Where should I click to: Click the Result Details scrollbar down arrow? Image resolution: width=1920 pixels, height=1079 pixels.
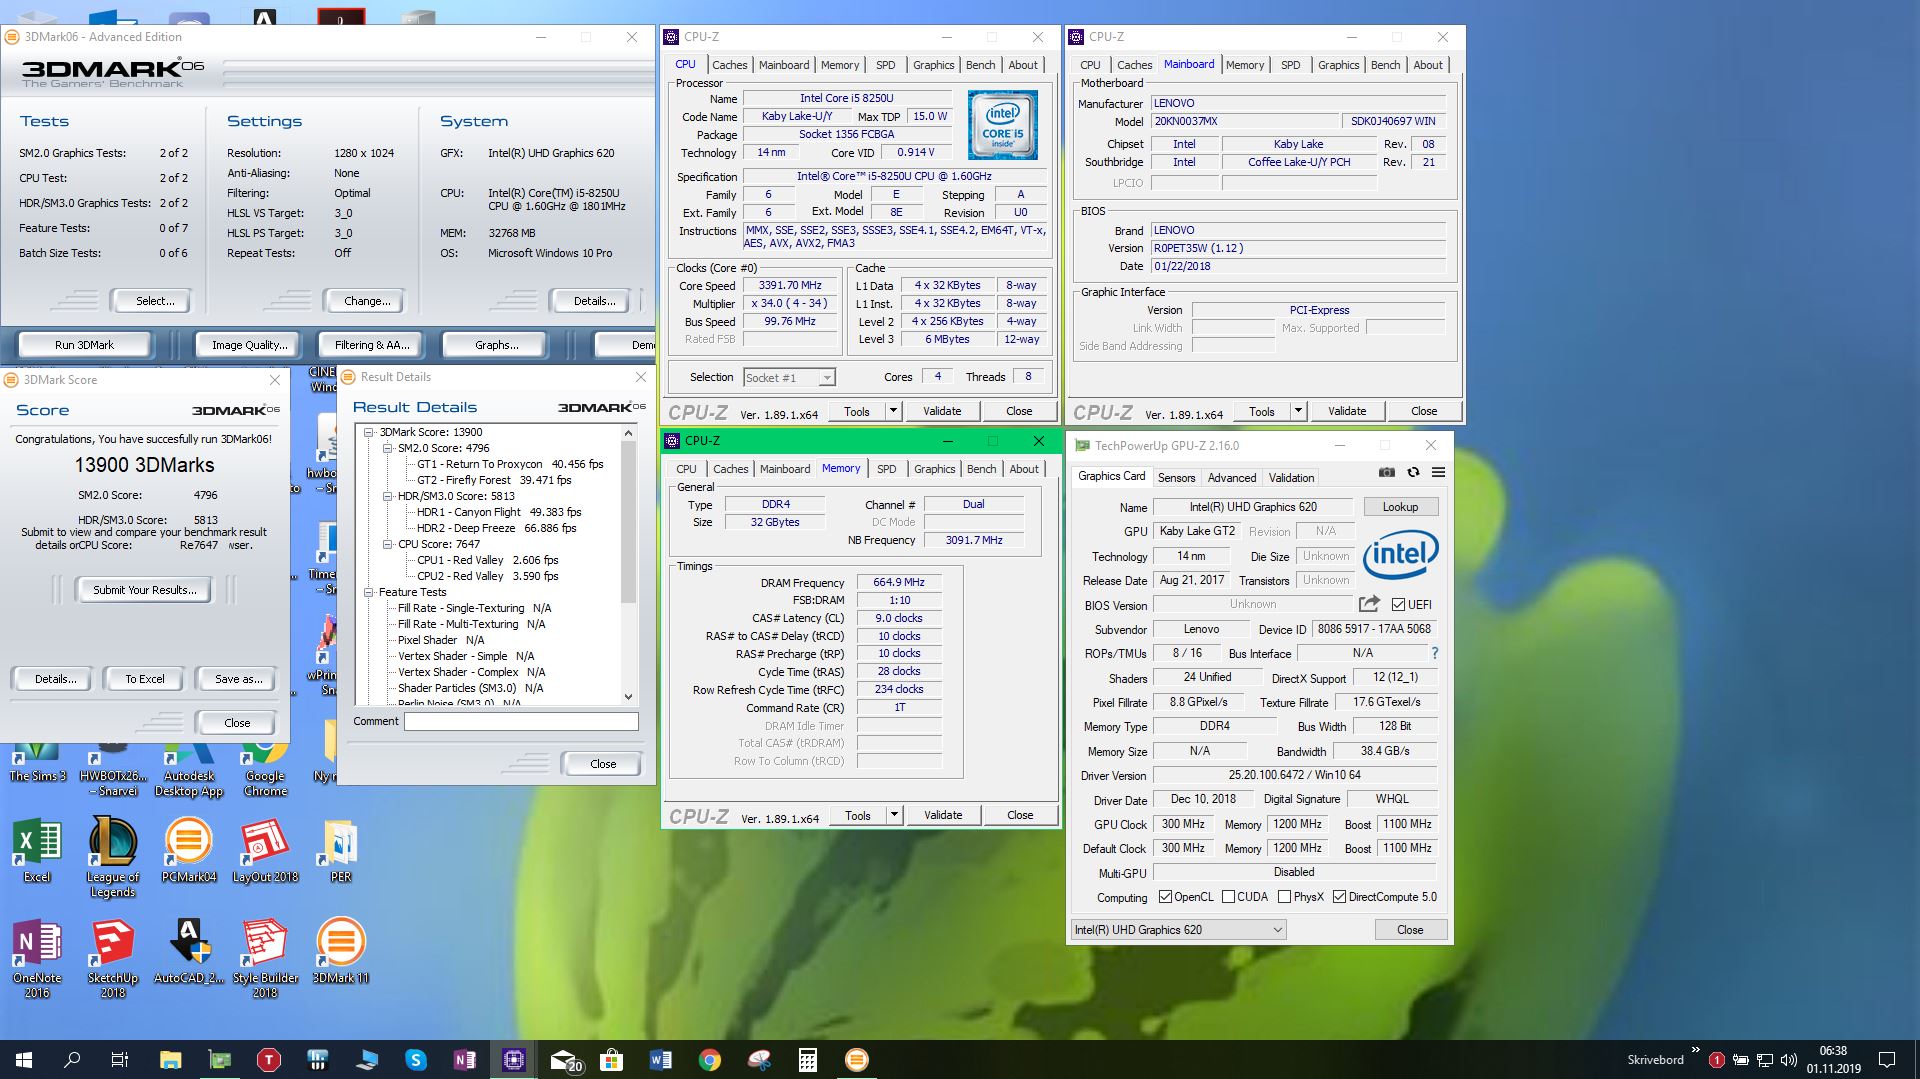pyautogui.click(x=628, y=697)
